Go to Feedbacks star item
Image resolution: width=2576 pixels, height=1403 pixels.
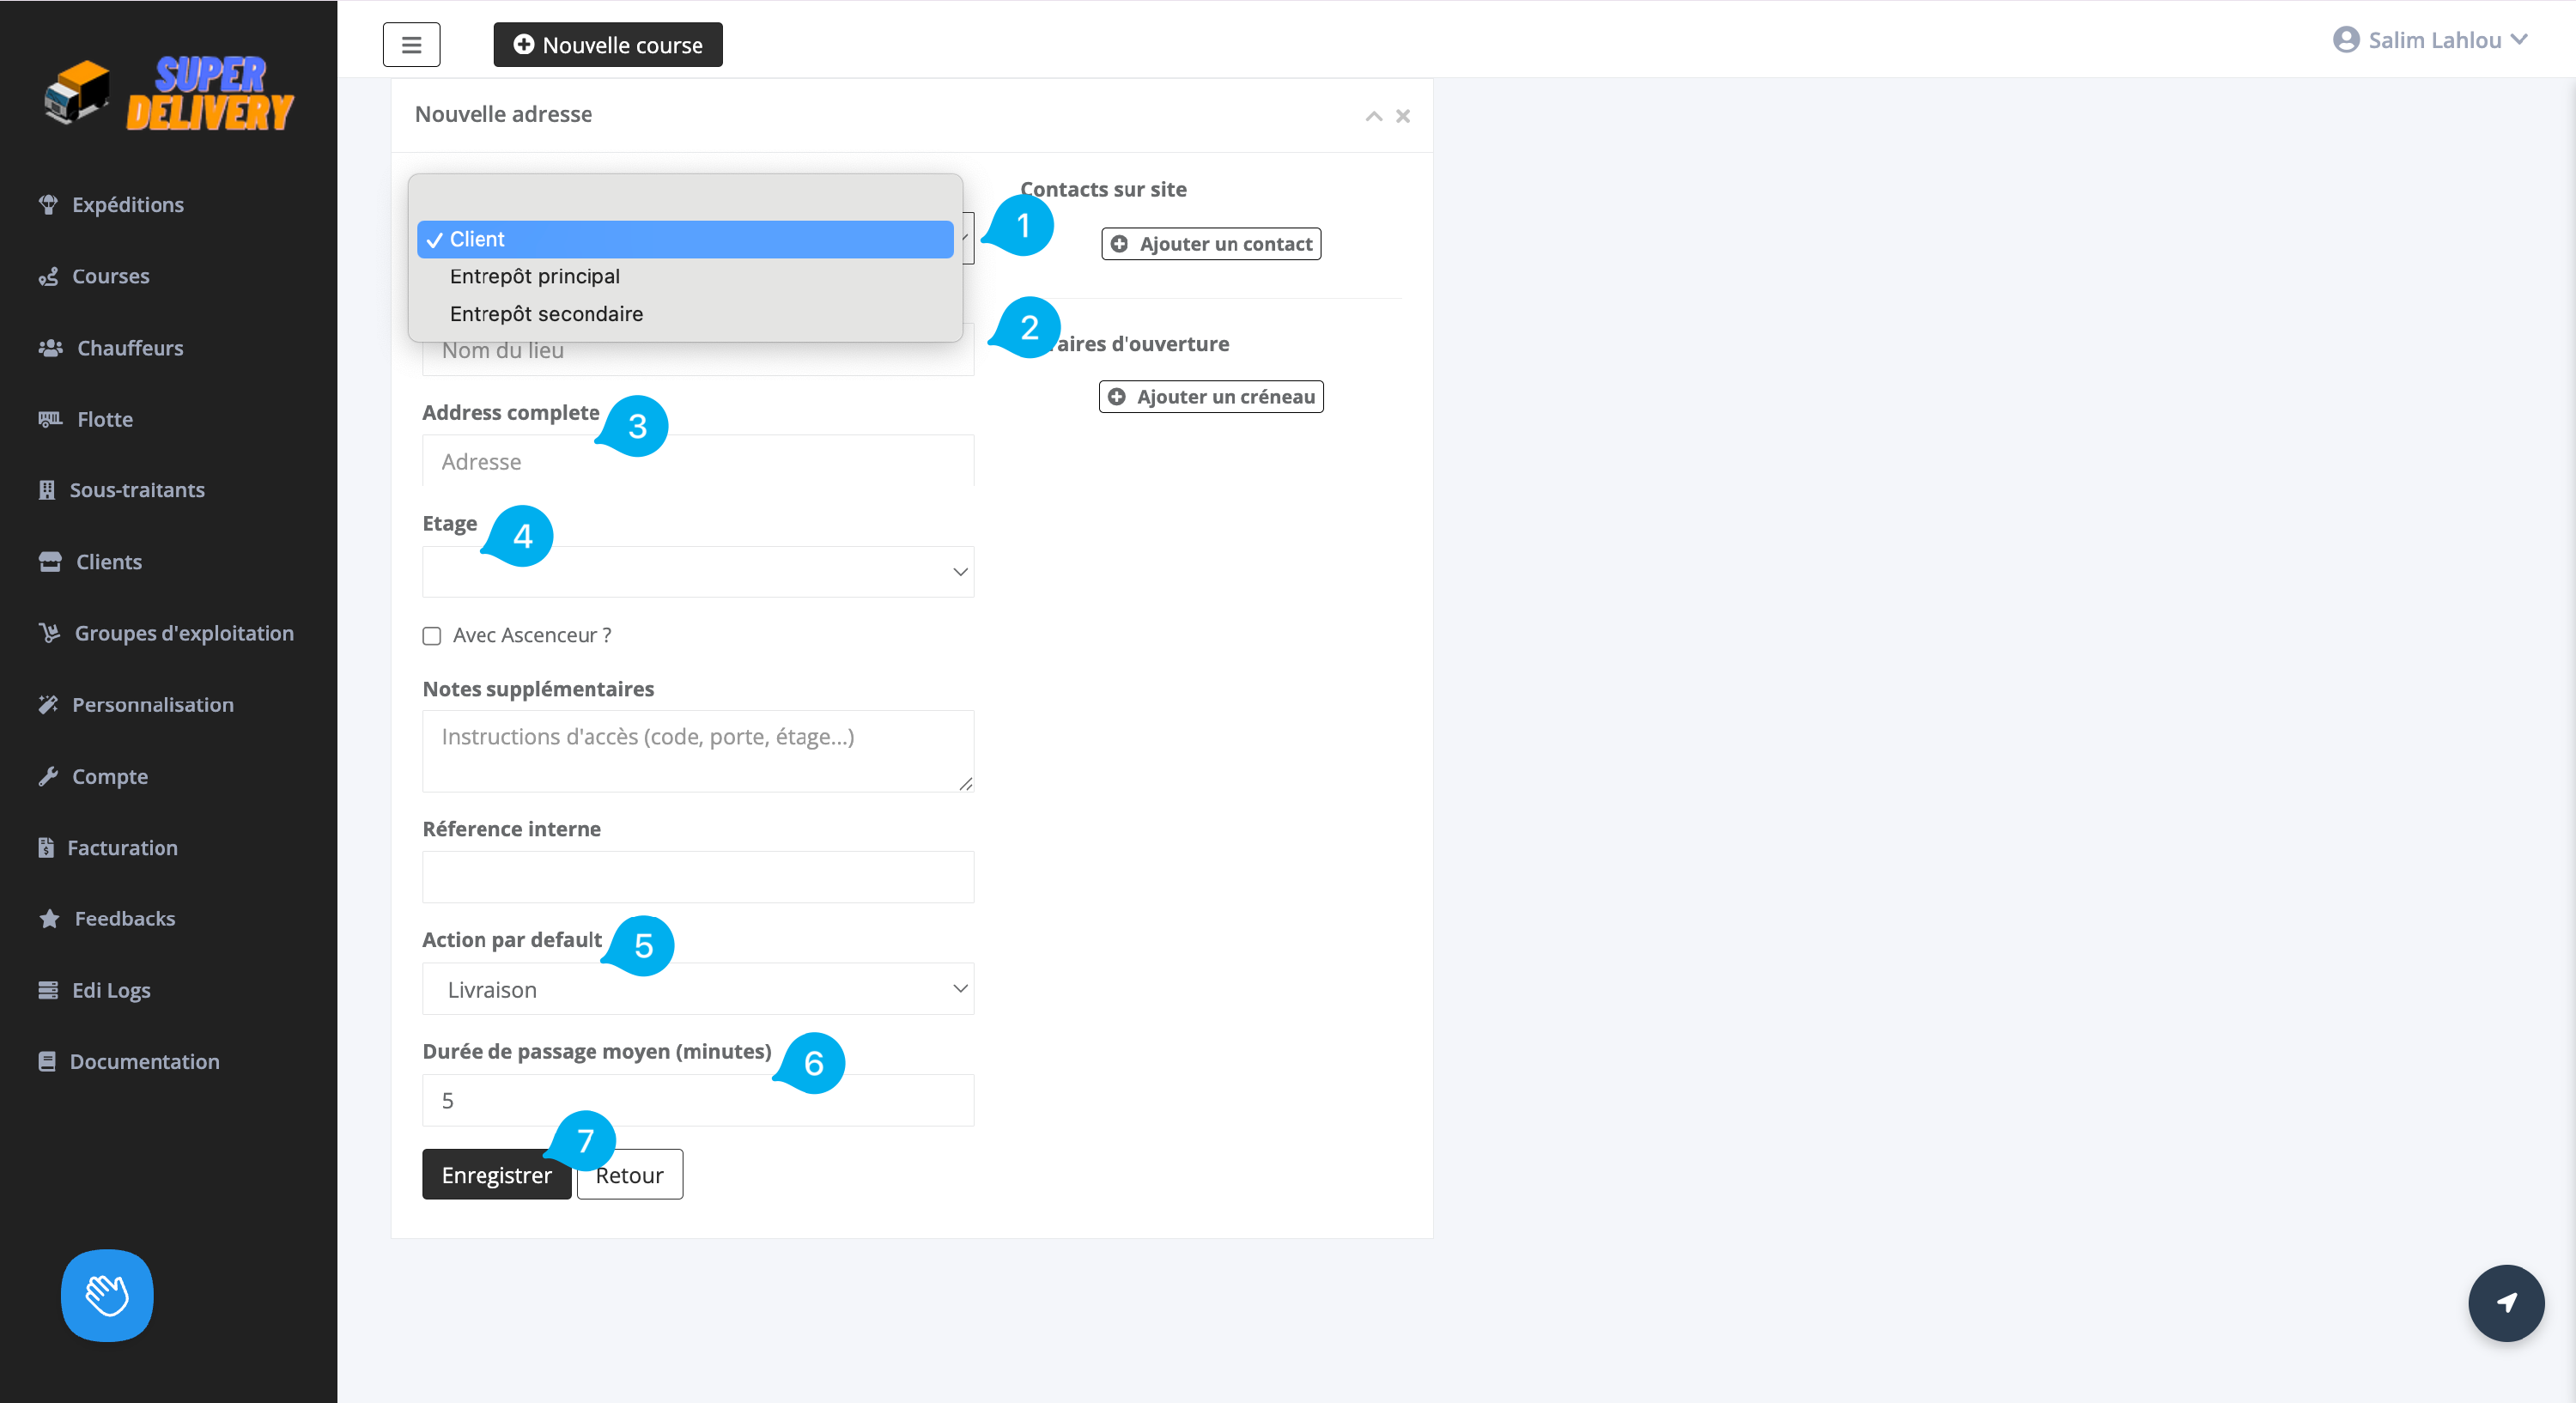(x=124, y=918)
